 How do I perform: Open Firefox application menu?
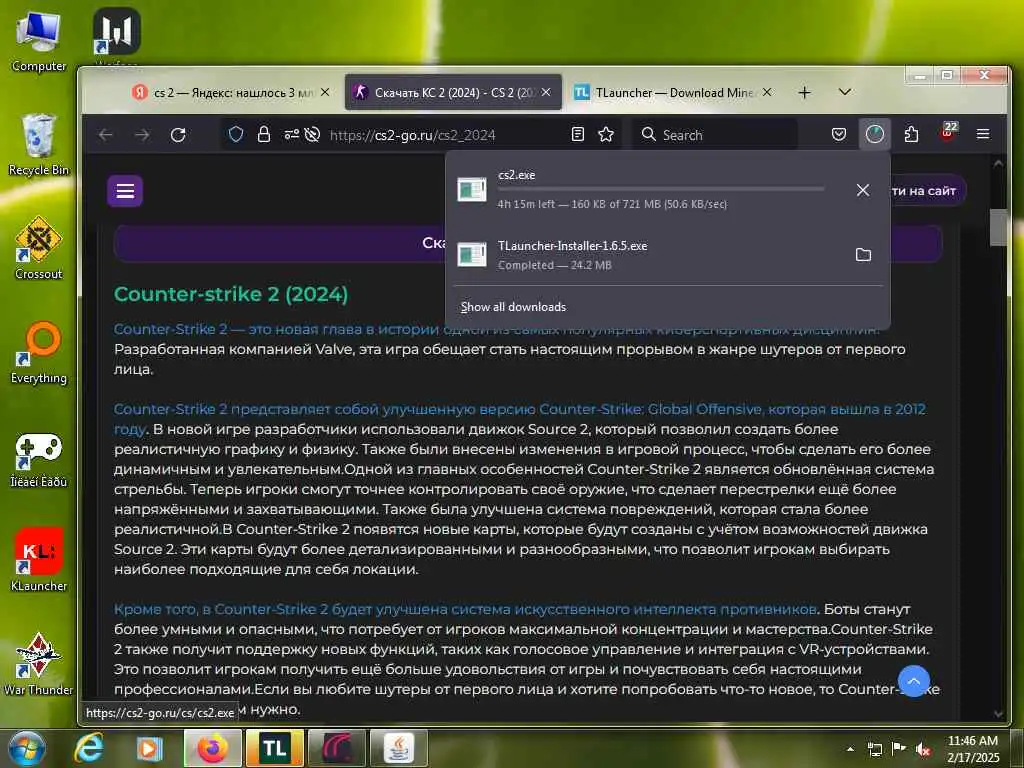tap(983, 135)
